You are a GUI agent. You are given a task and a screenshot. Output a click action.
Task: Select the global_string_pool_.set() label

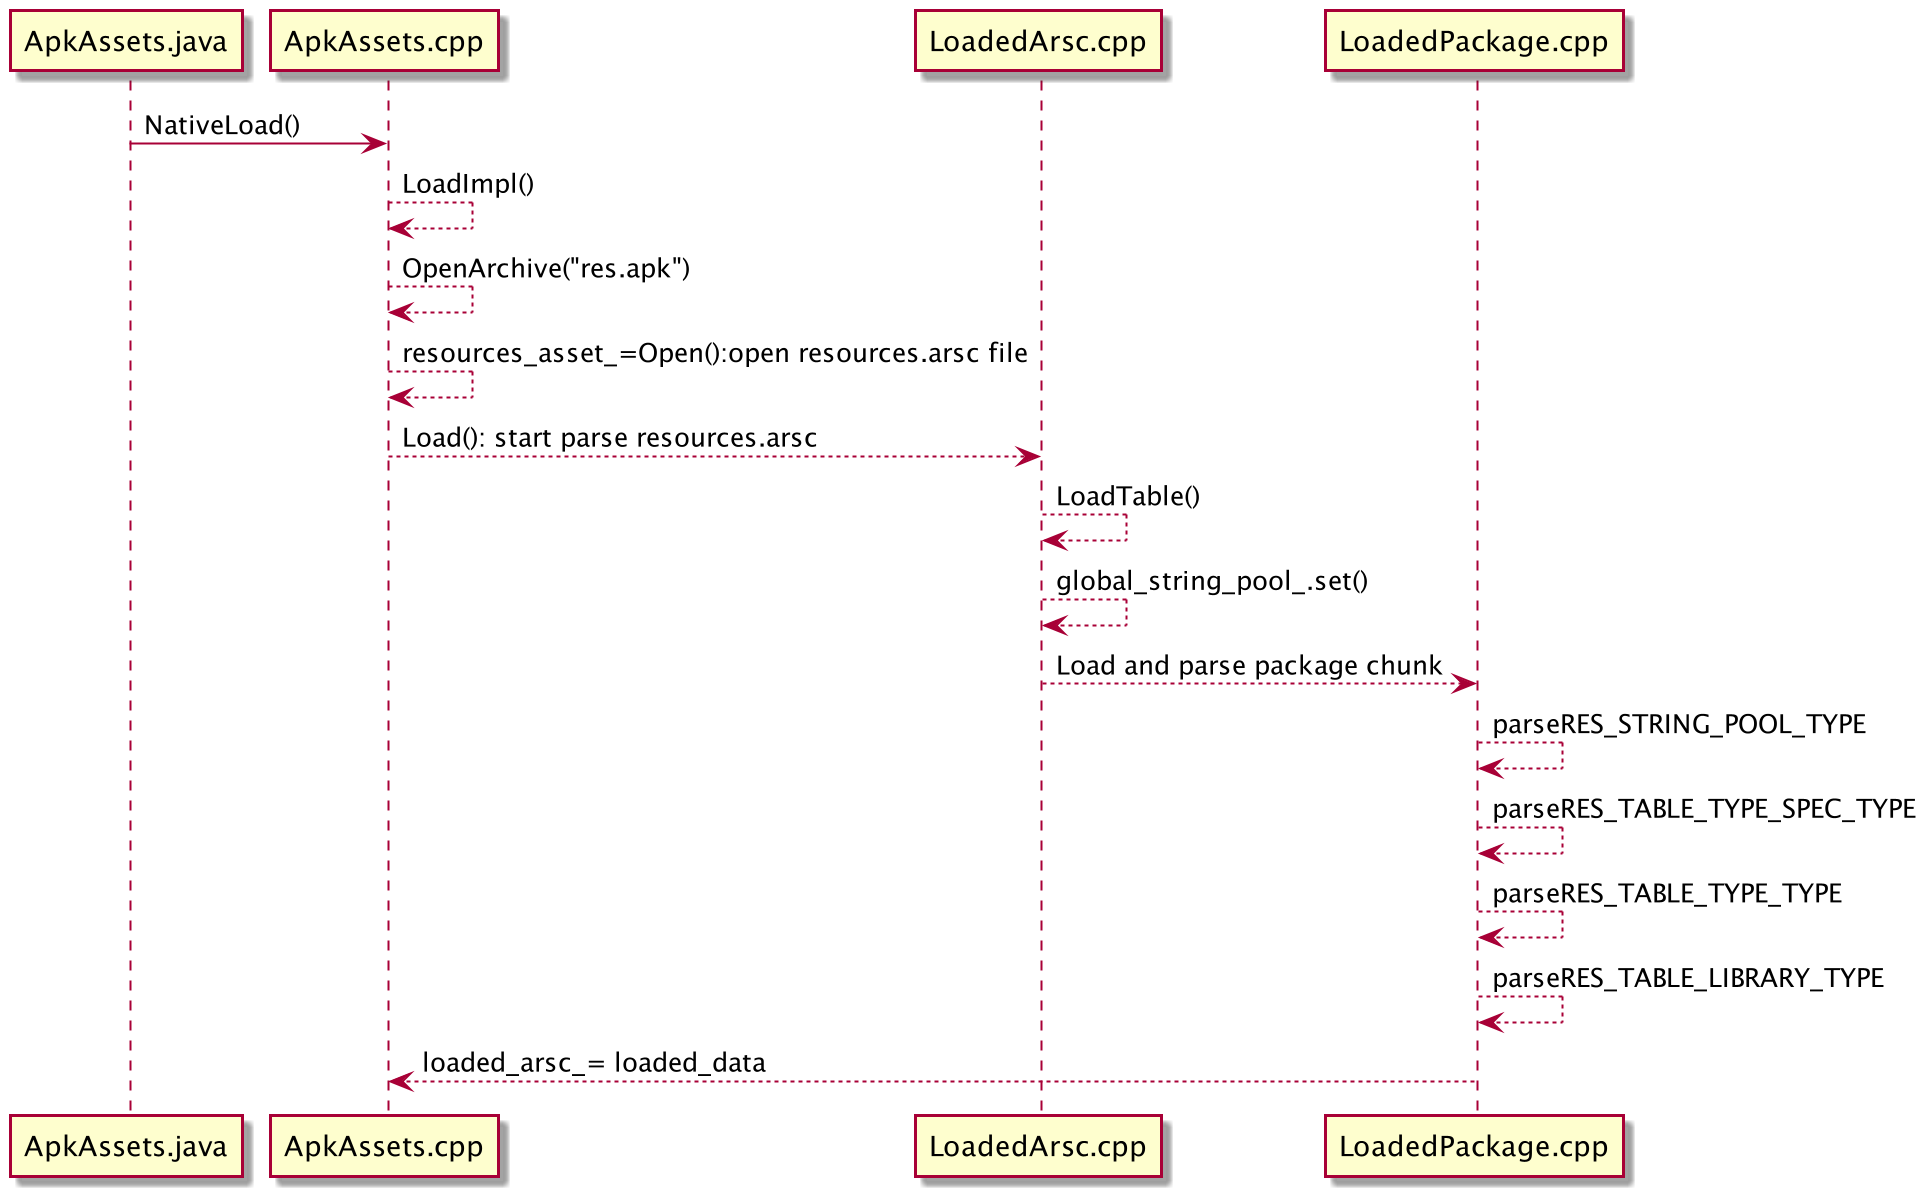(x=1212, y=581)
